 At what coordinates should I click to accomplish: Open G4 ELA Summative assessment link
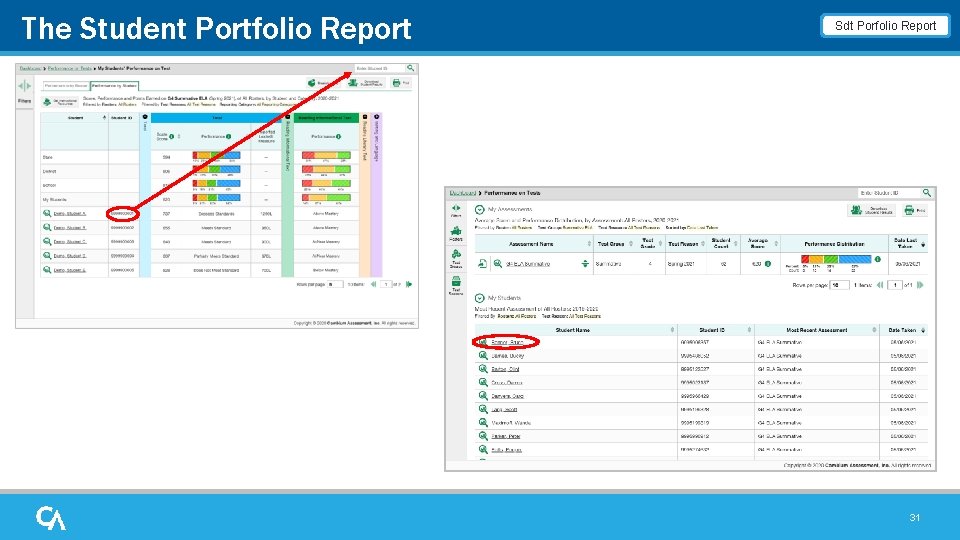click(x=528, y=264)
